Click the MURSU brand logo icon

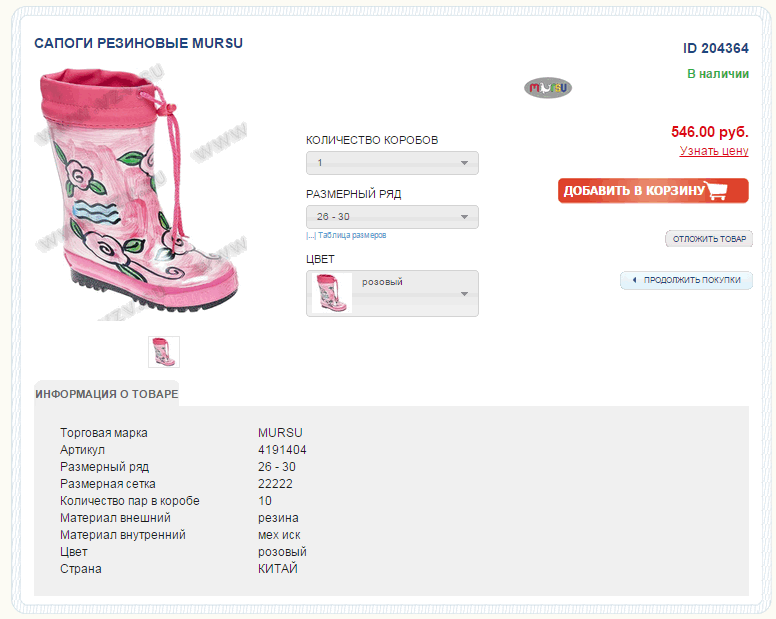[548, 88]
